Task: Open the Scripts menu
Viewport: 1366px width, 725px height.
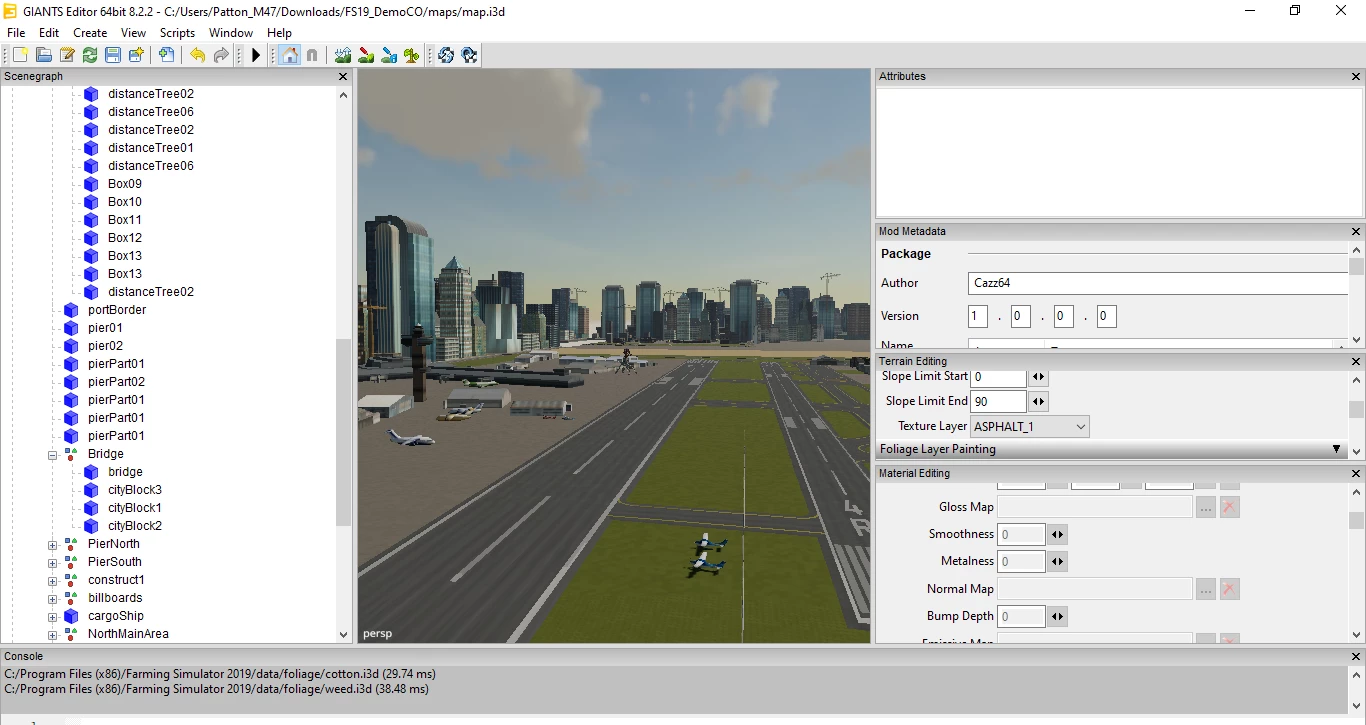Action: (177, 33)
